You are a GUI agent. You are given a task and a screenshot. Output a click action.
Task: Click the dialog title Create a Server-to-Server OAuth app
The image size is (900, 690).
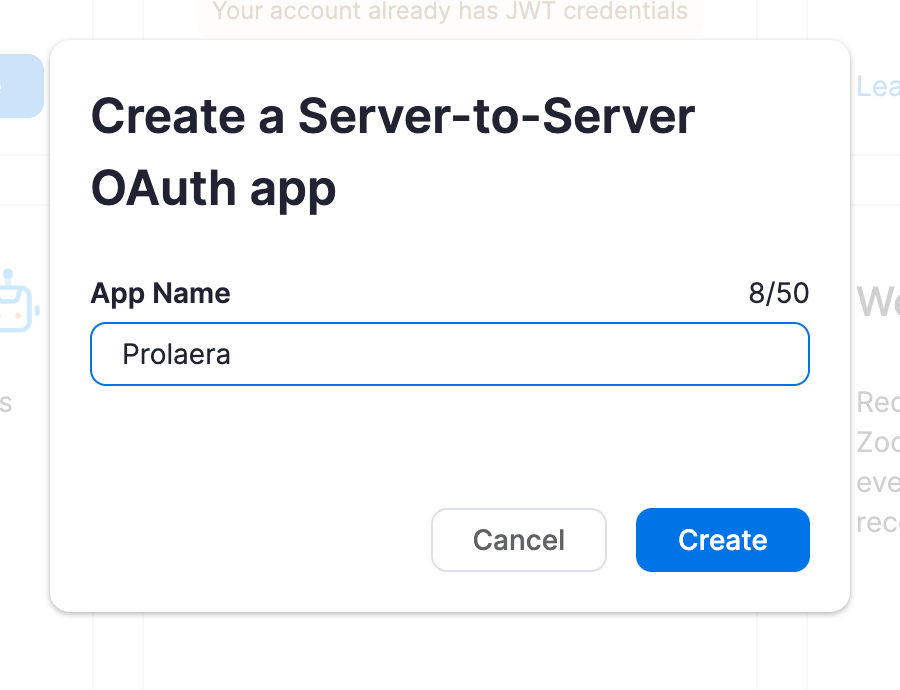[392, 152]
